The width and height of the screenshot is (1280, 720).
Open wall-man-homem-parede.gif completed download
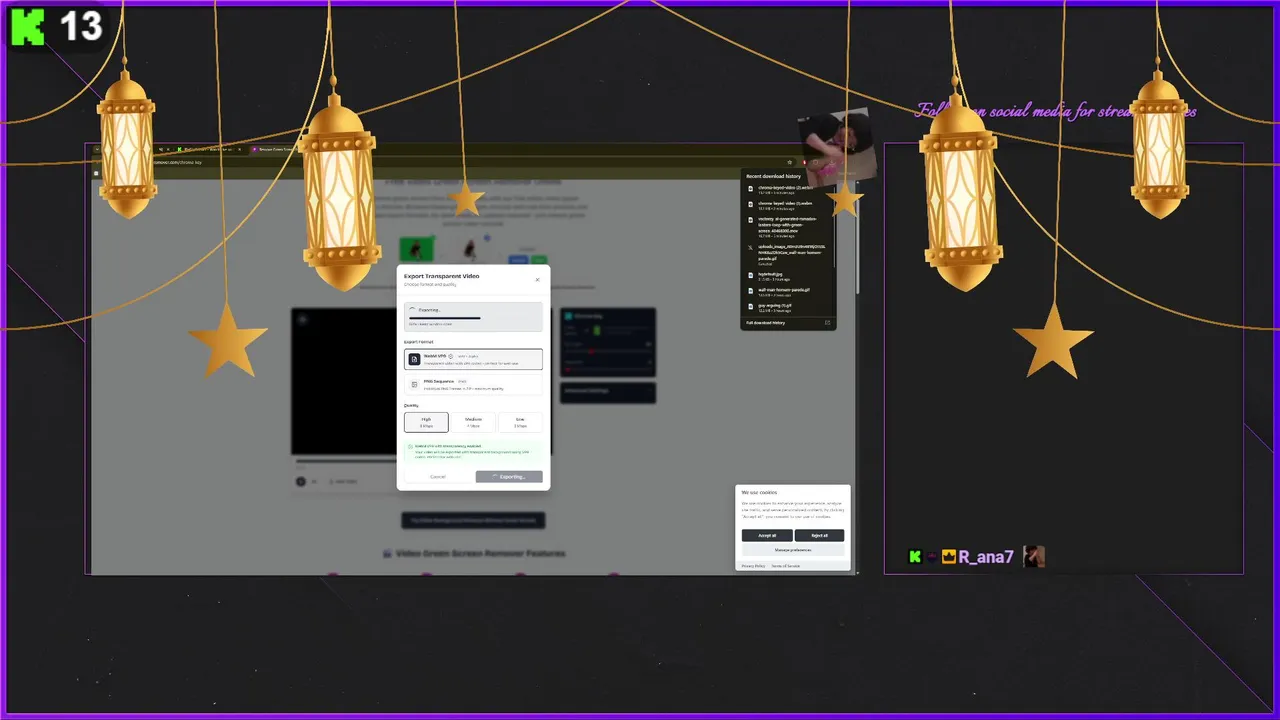[788, 291]
